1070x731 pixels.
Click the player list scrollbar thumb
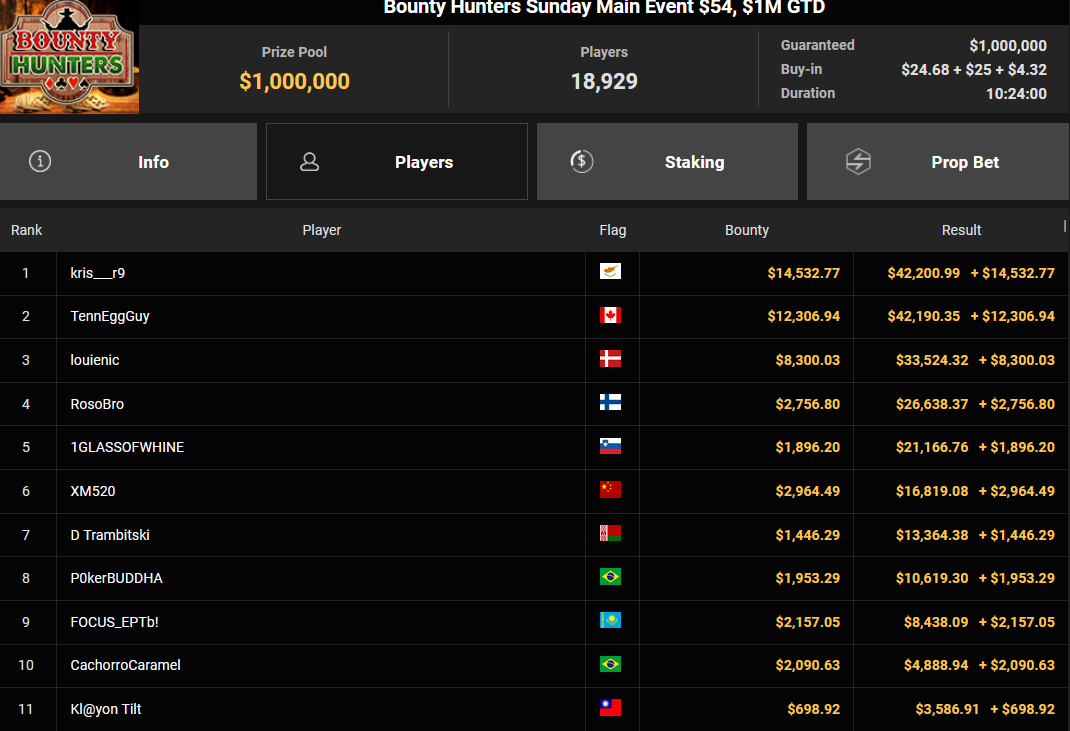tap(1065, 226)
